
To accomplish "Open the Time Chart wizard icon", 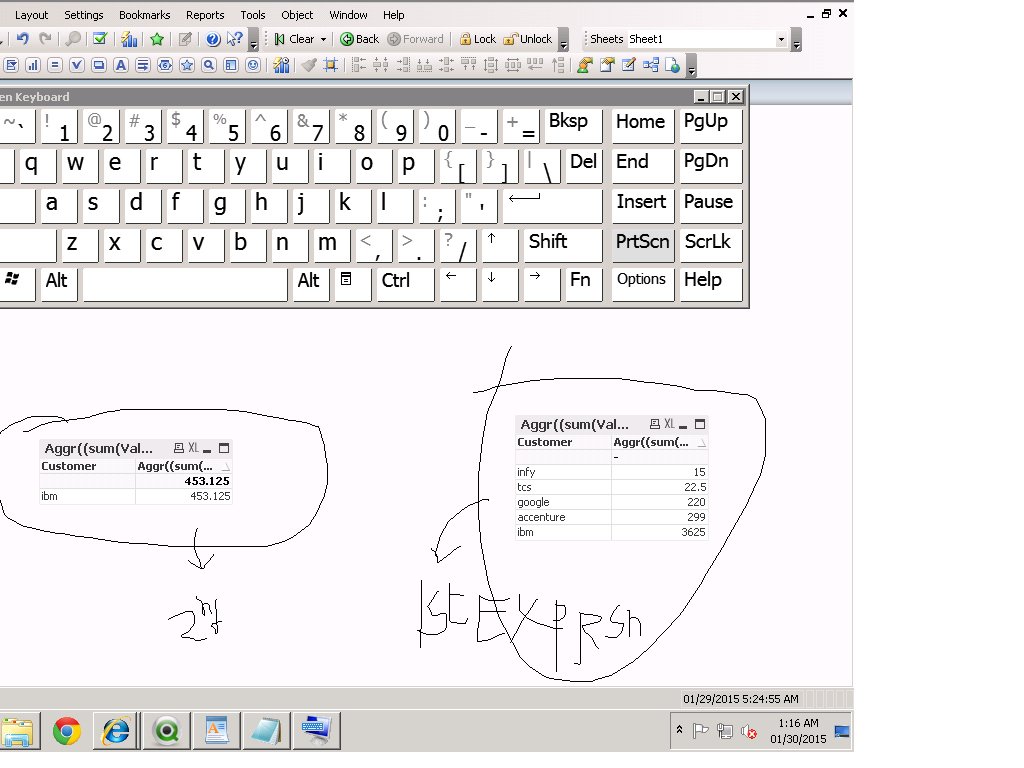I will [x=281, y=65].
